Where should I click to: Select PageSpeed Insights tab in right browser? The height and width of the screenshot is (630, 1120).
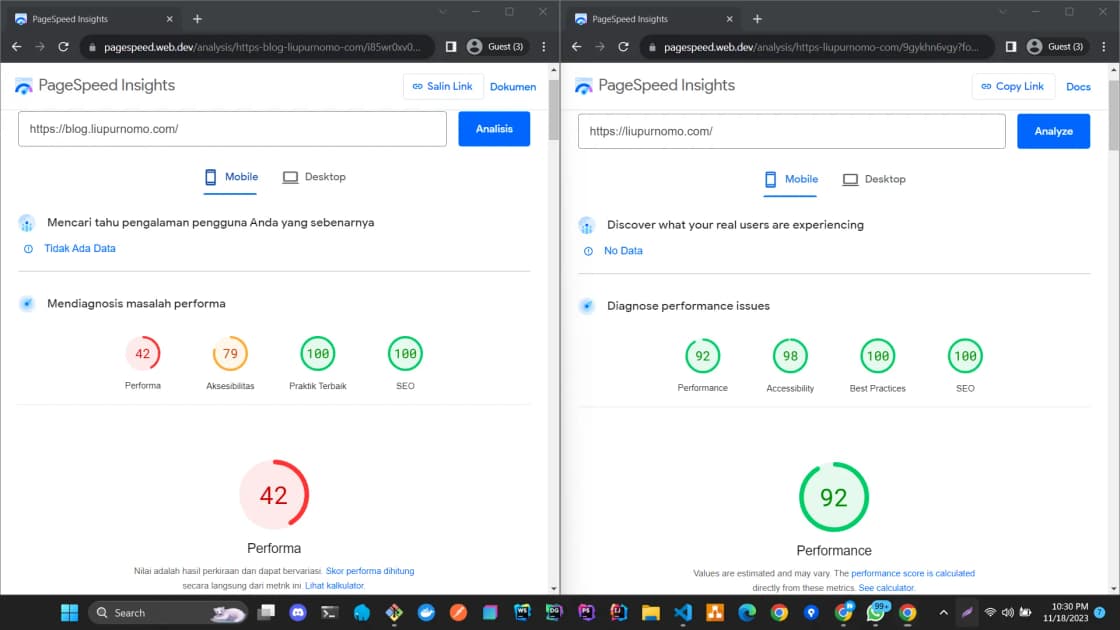[x=653, y=19]
